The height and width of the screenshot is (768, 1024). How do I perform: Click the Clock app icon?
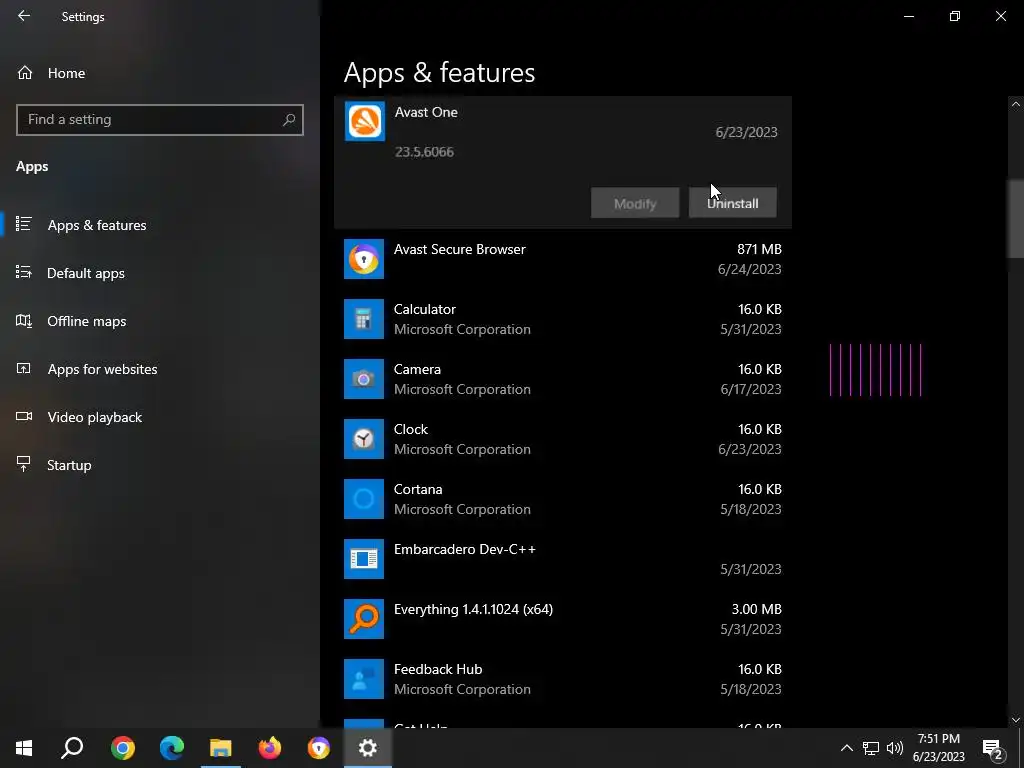(364, 440)
